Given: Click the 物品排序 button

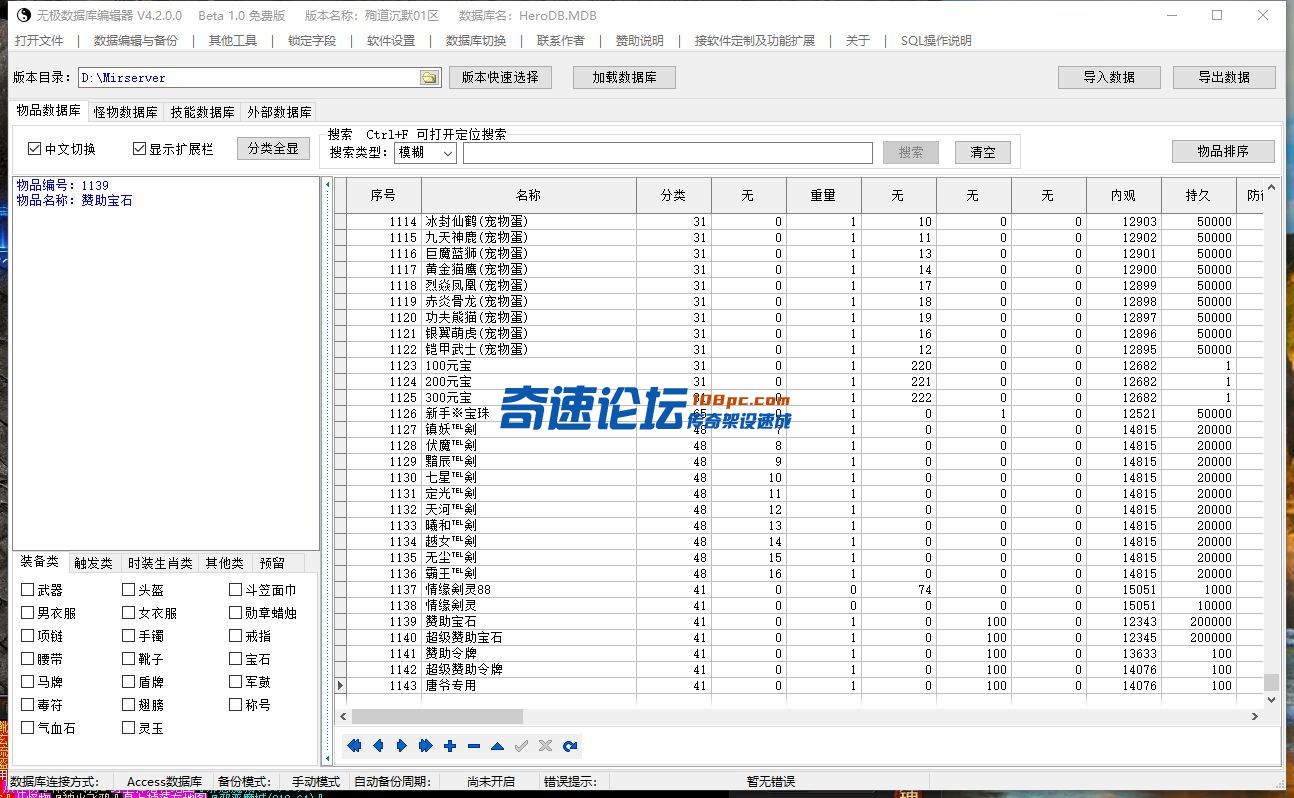Looking at the screenshot, I should click(1223, 151).
